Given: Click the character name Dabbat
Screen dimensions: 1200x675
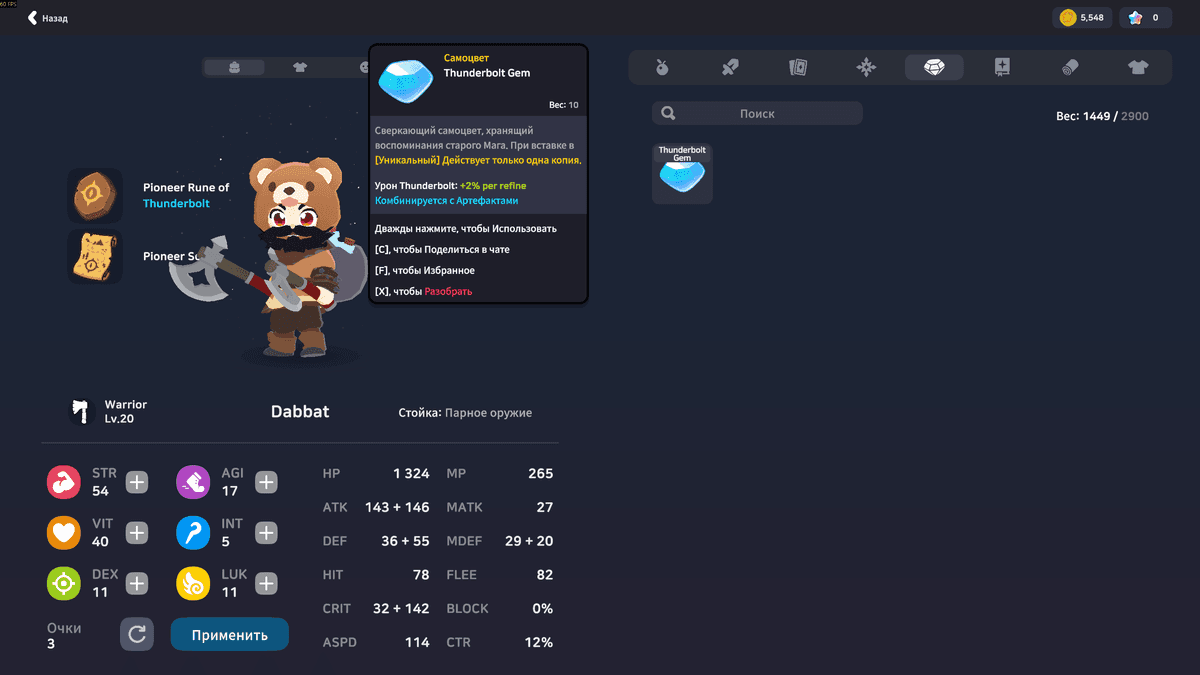Looking at the screenshot, I should pos(300,411).
